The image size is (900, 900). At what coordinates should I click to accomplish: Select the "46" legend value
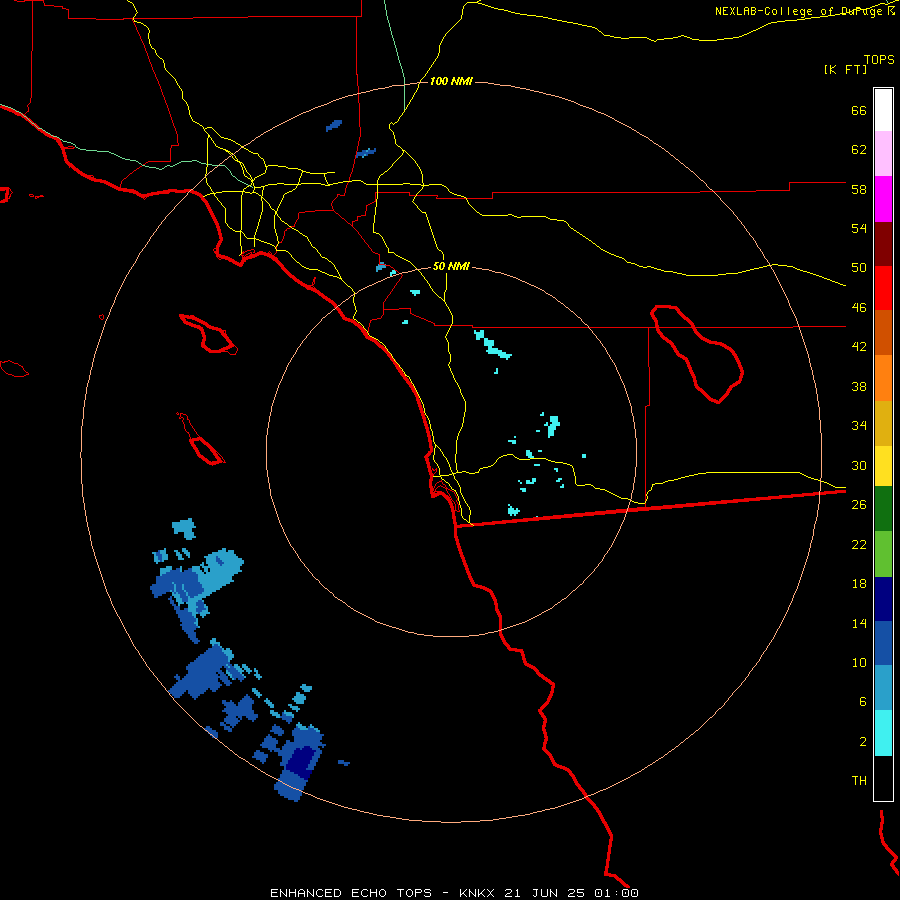click(x=859, y=308)
